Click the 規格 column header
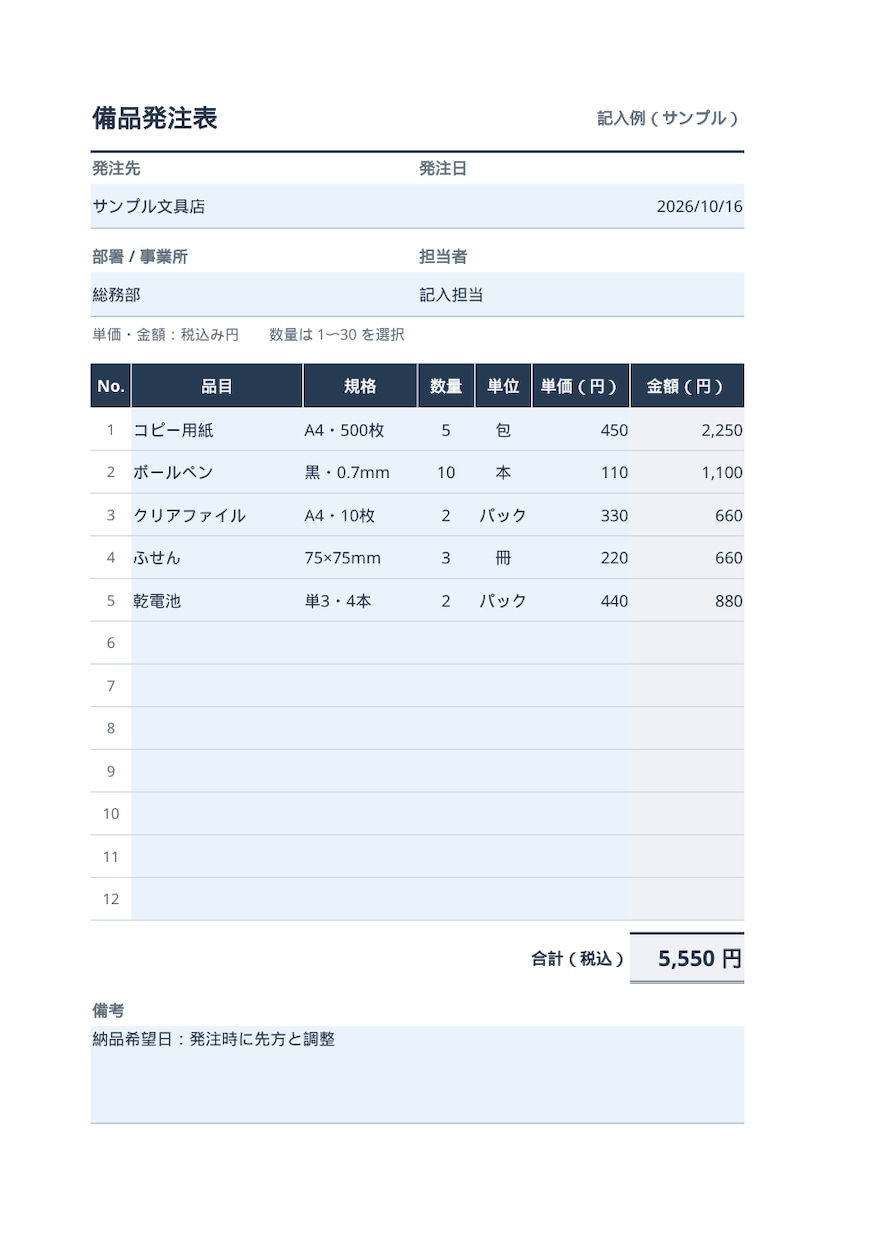Viewport: 877px width, 1240px height. click(360, 386)
